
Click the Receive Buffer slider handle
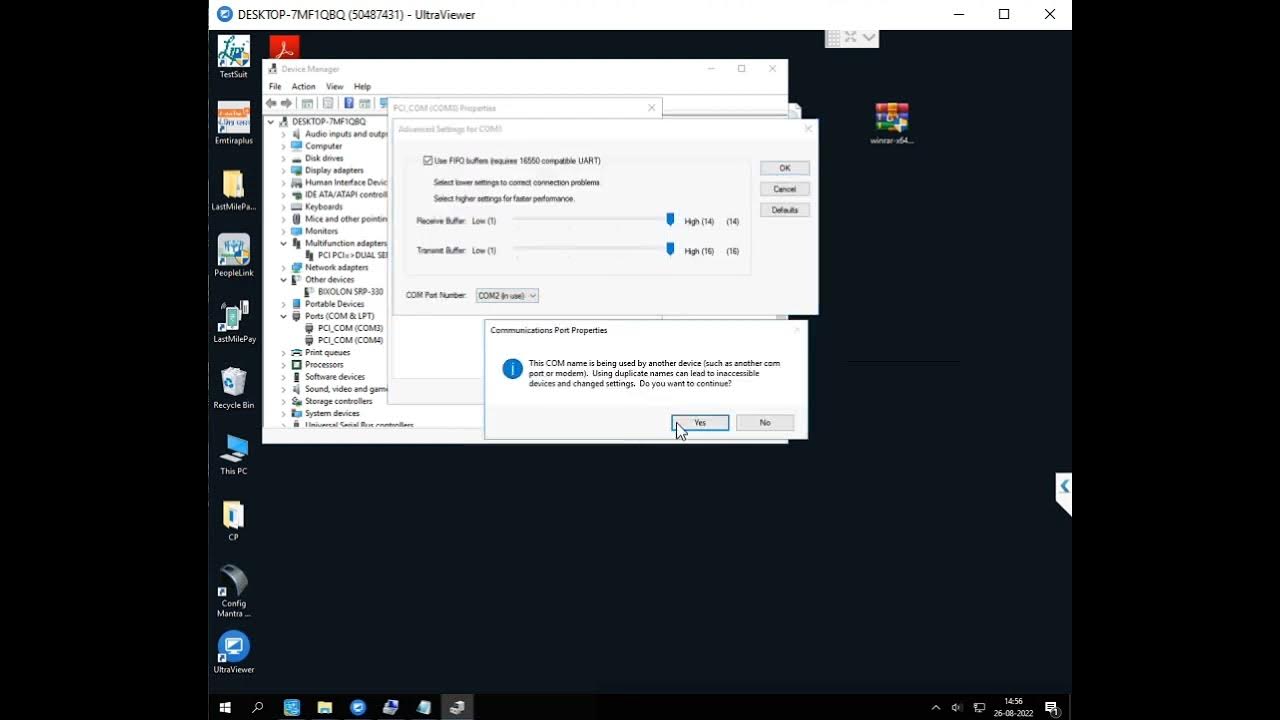click(x=670, y=220)
